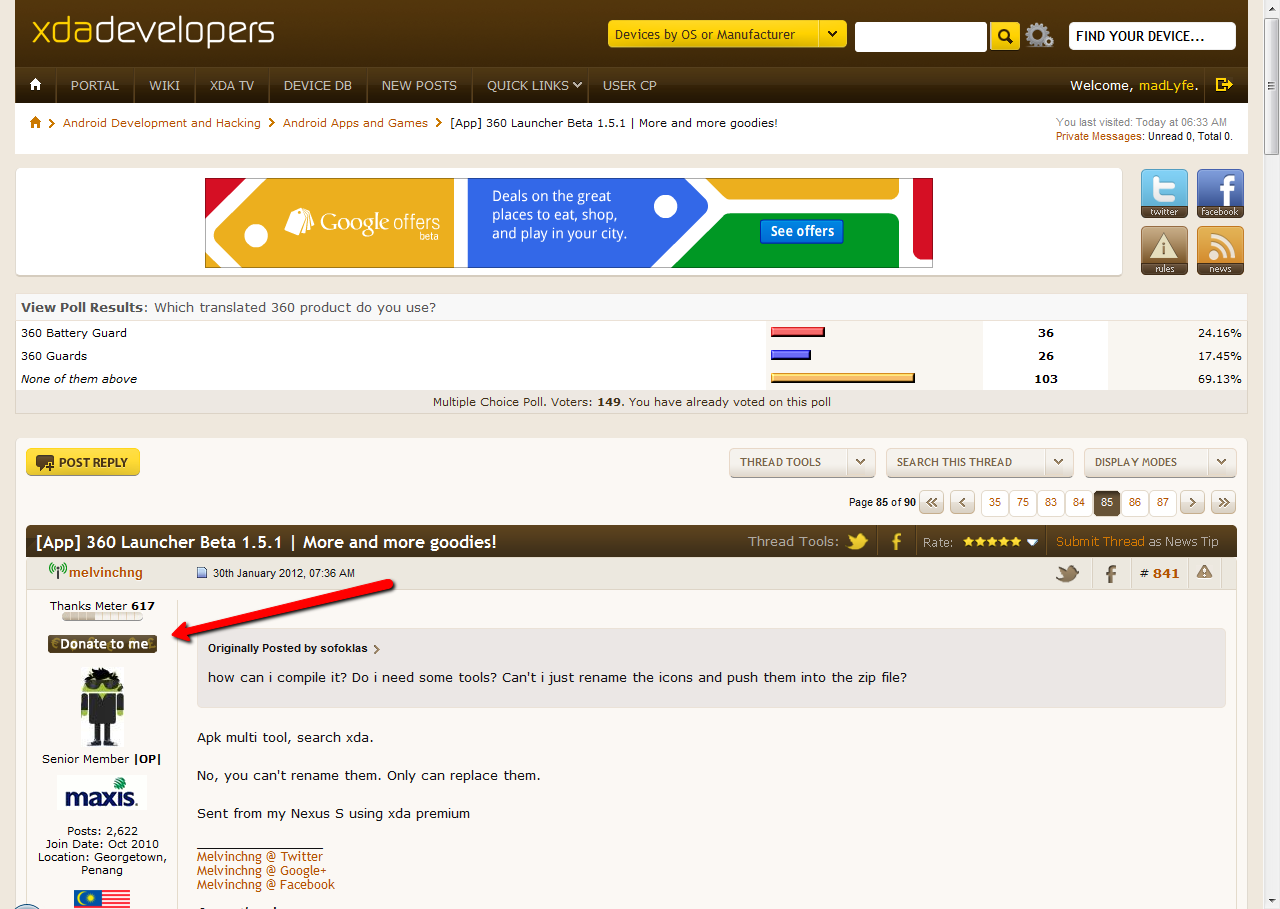Image resolution: width=1280 pixels, height=909 pixels.
Task: Share thread via Thread Tools Twitter icon
Action: pyautogui.click(x=857, y=542)
